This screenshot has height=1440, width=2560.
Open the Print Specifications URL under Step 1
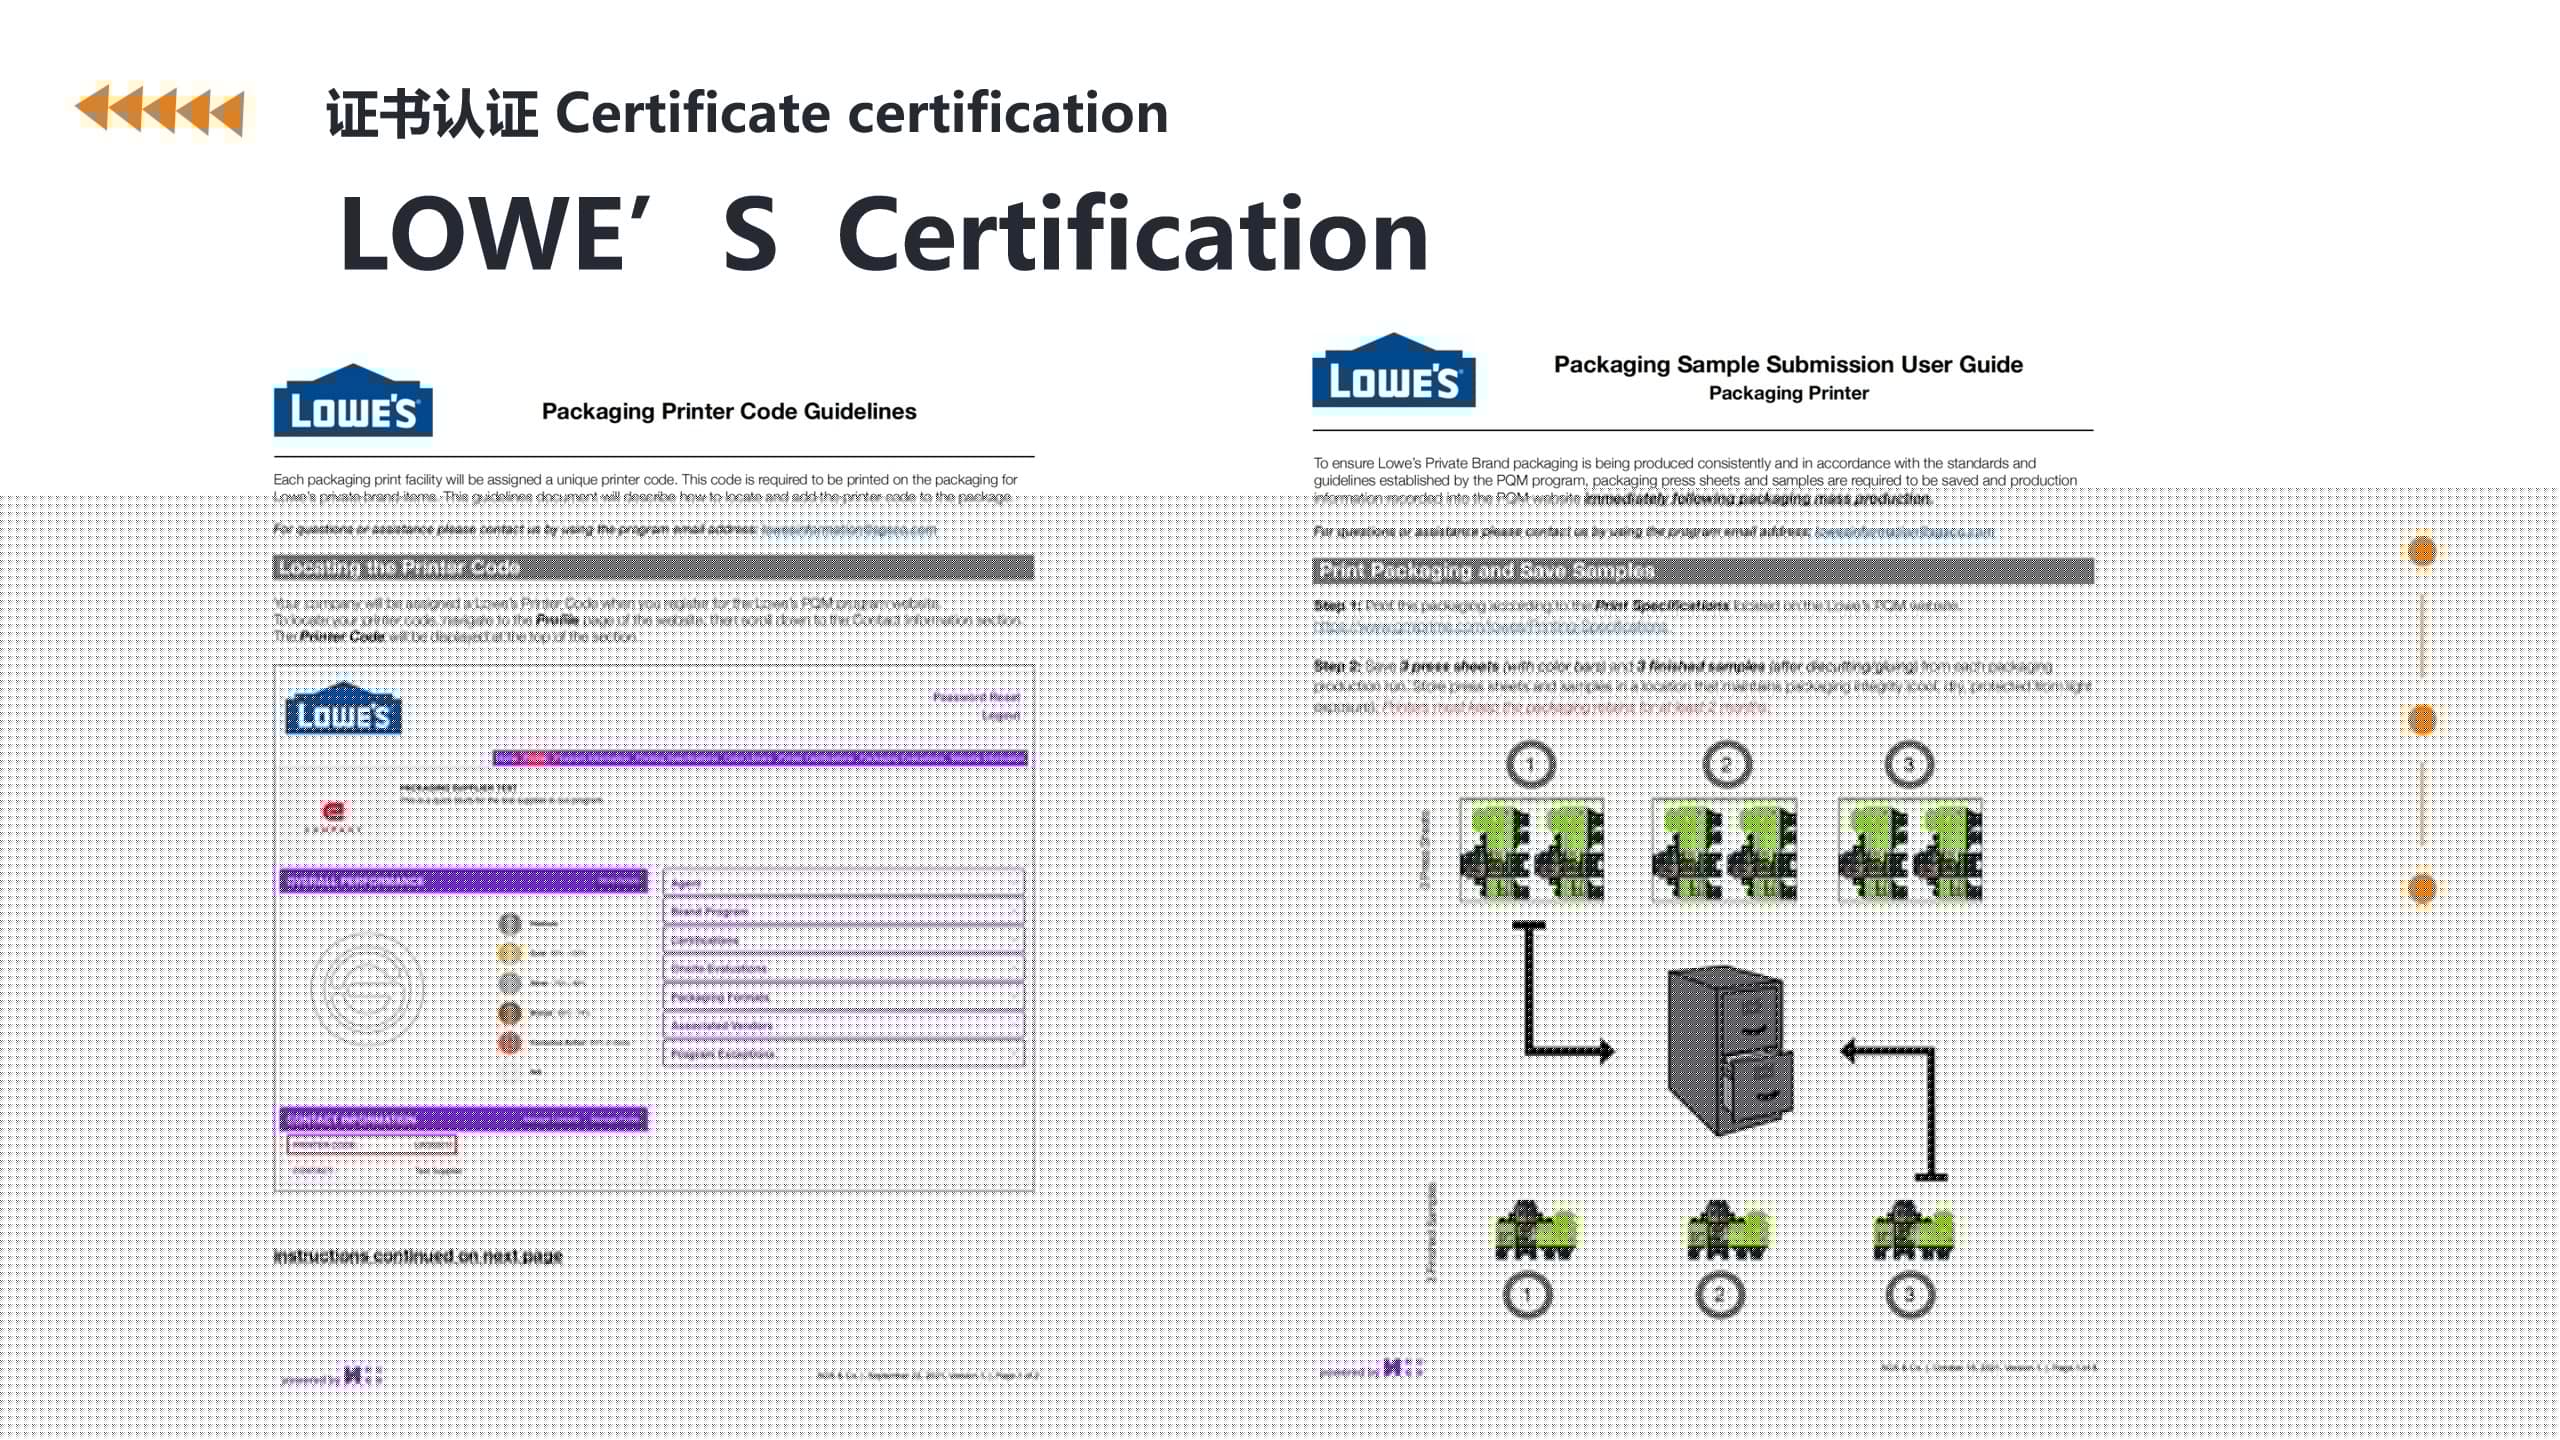pos(1490,628)
